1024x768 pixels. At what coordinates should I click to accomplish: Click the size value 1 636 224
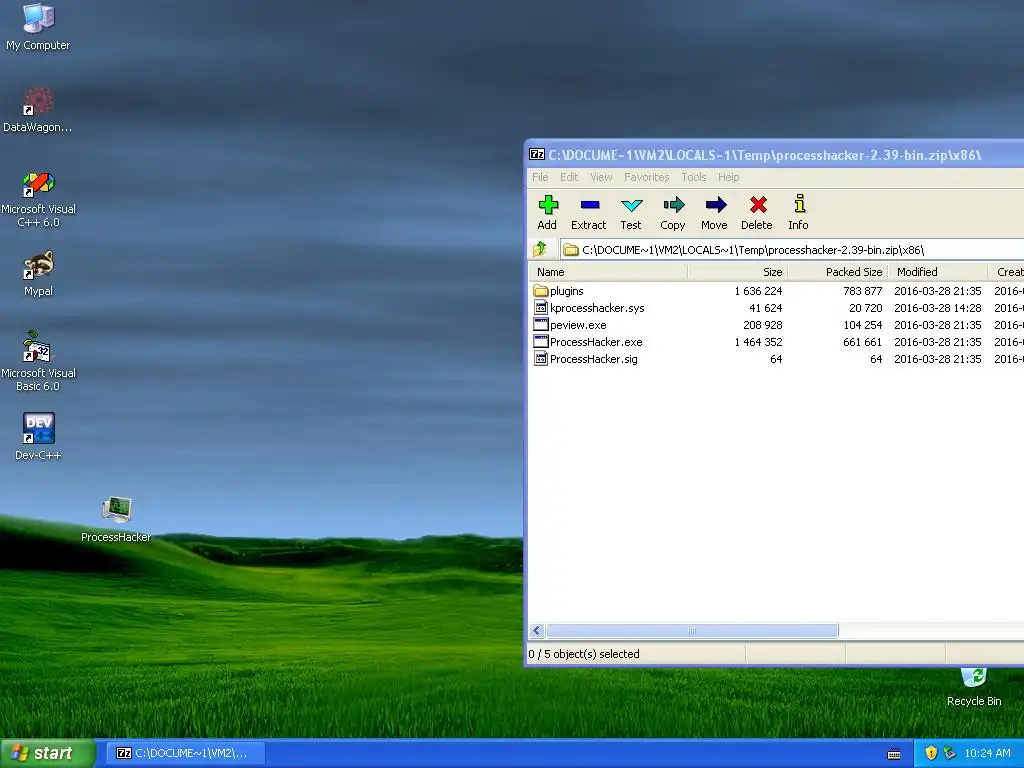(758, 291)
